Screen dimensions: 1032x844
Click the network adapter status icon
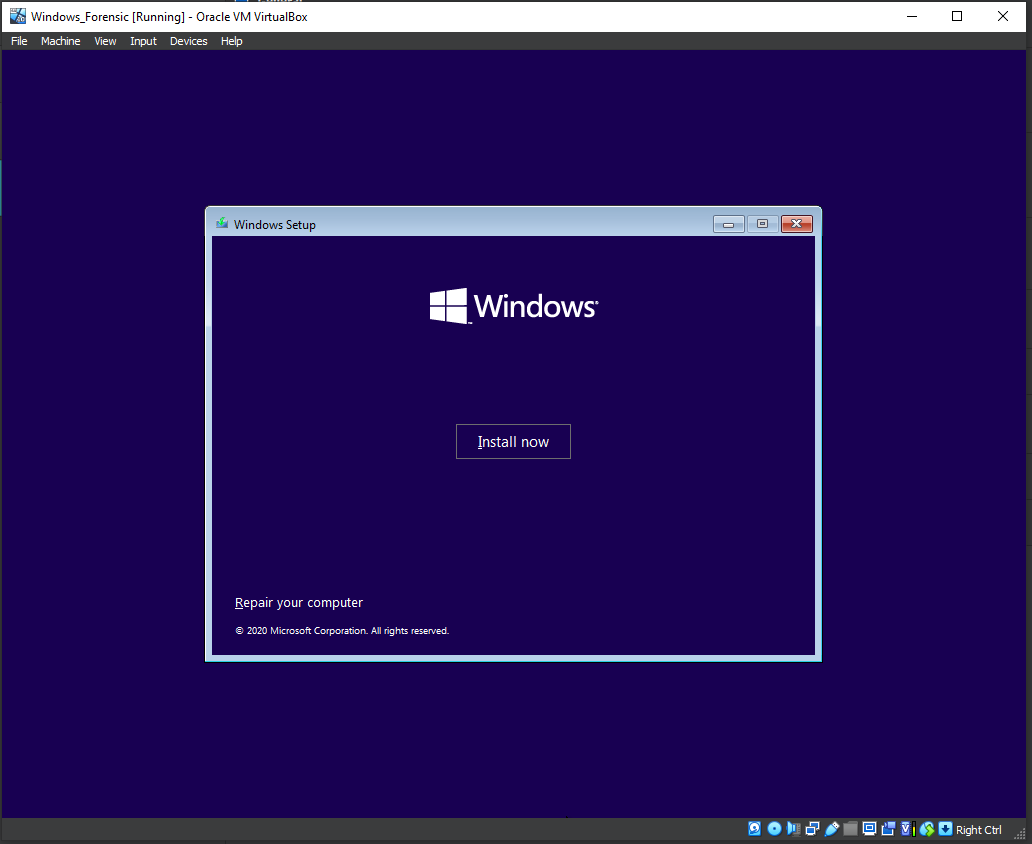tap(813, 829)
